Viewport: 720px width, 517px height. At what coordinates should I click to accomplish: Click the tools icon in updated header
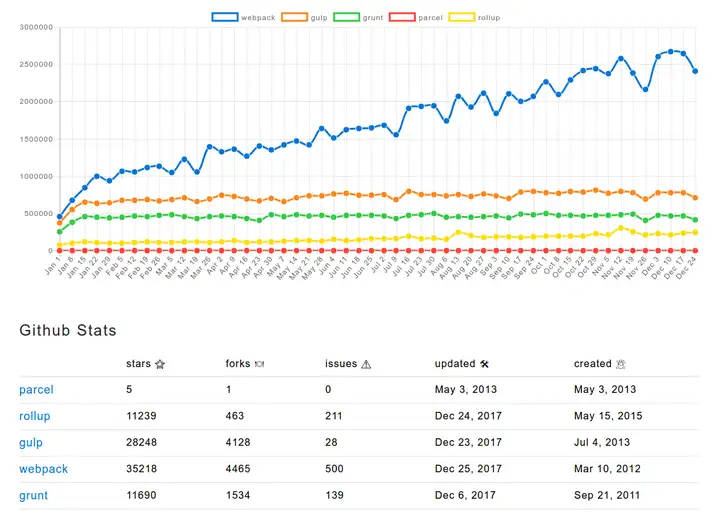point(484,365)
